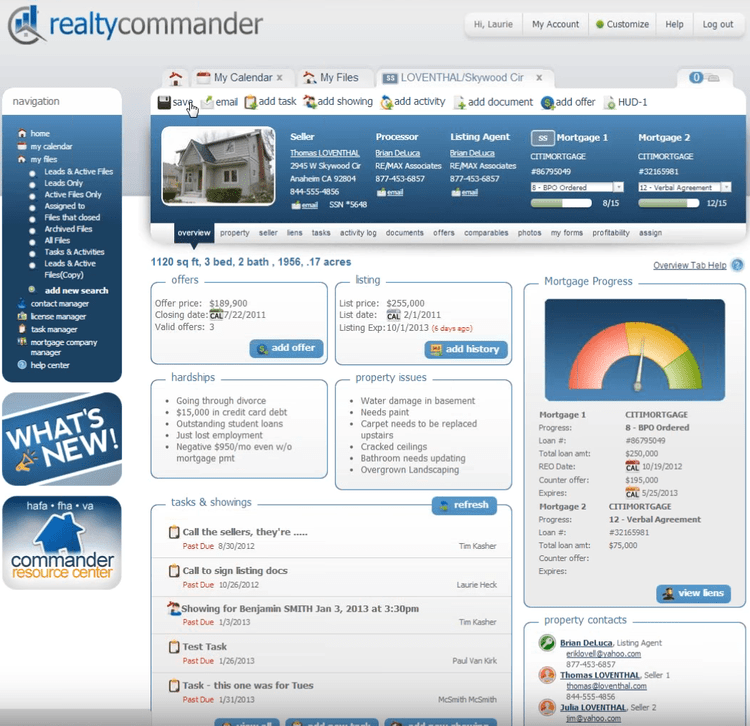This screenshot has width=750, height=726.
Task: Click the property house photo thumbnail
Action: coord(218,166)
